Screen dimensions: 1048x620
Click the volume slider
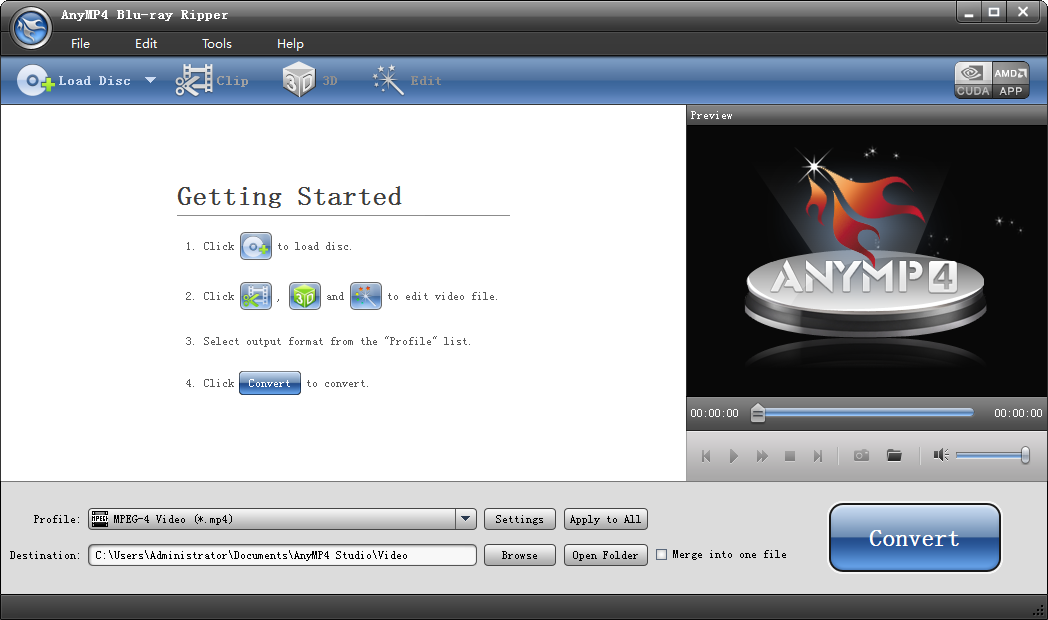tap(990, 456)
